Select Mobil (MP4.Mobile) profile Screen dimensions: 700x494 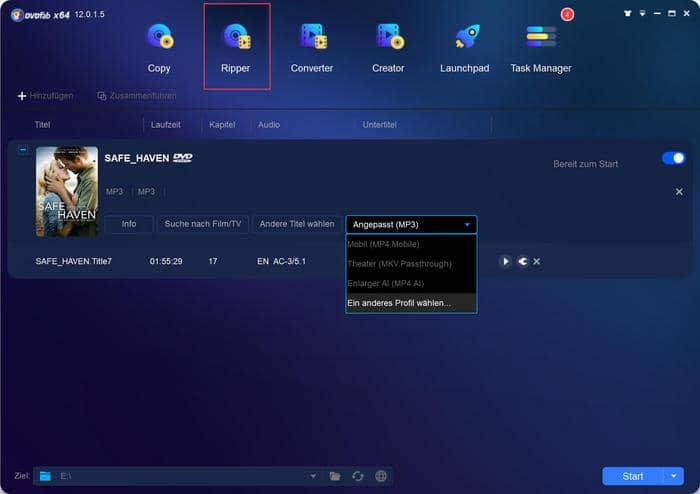pos(411,244)
